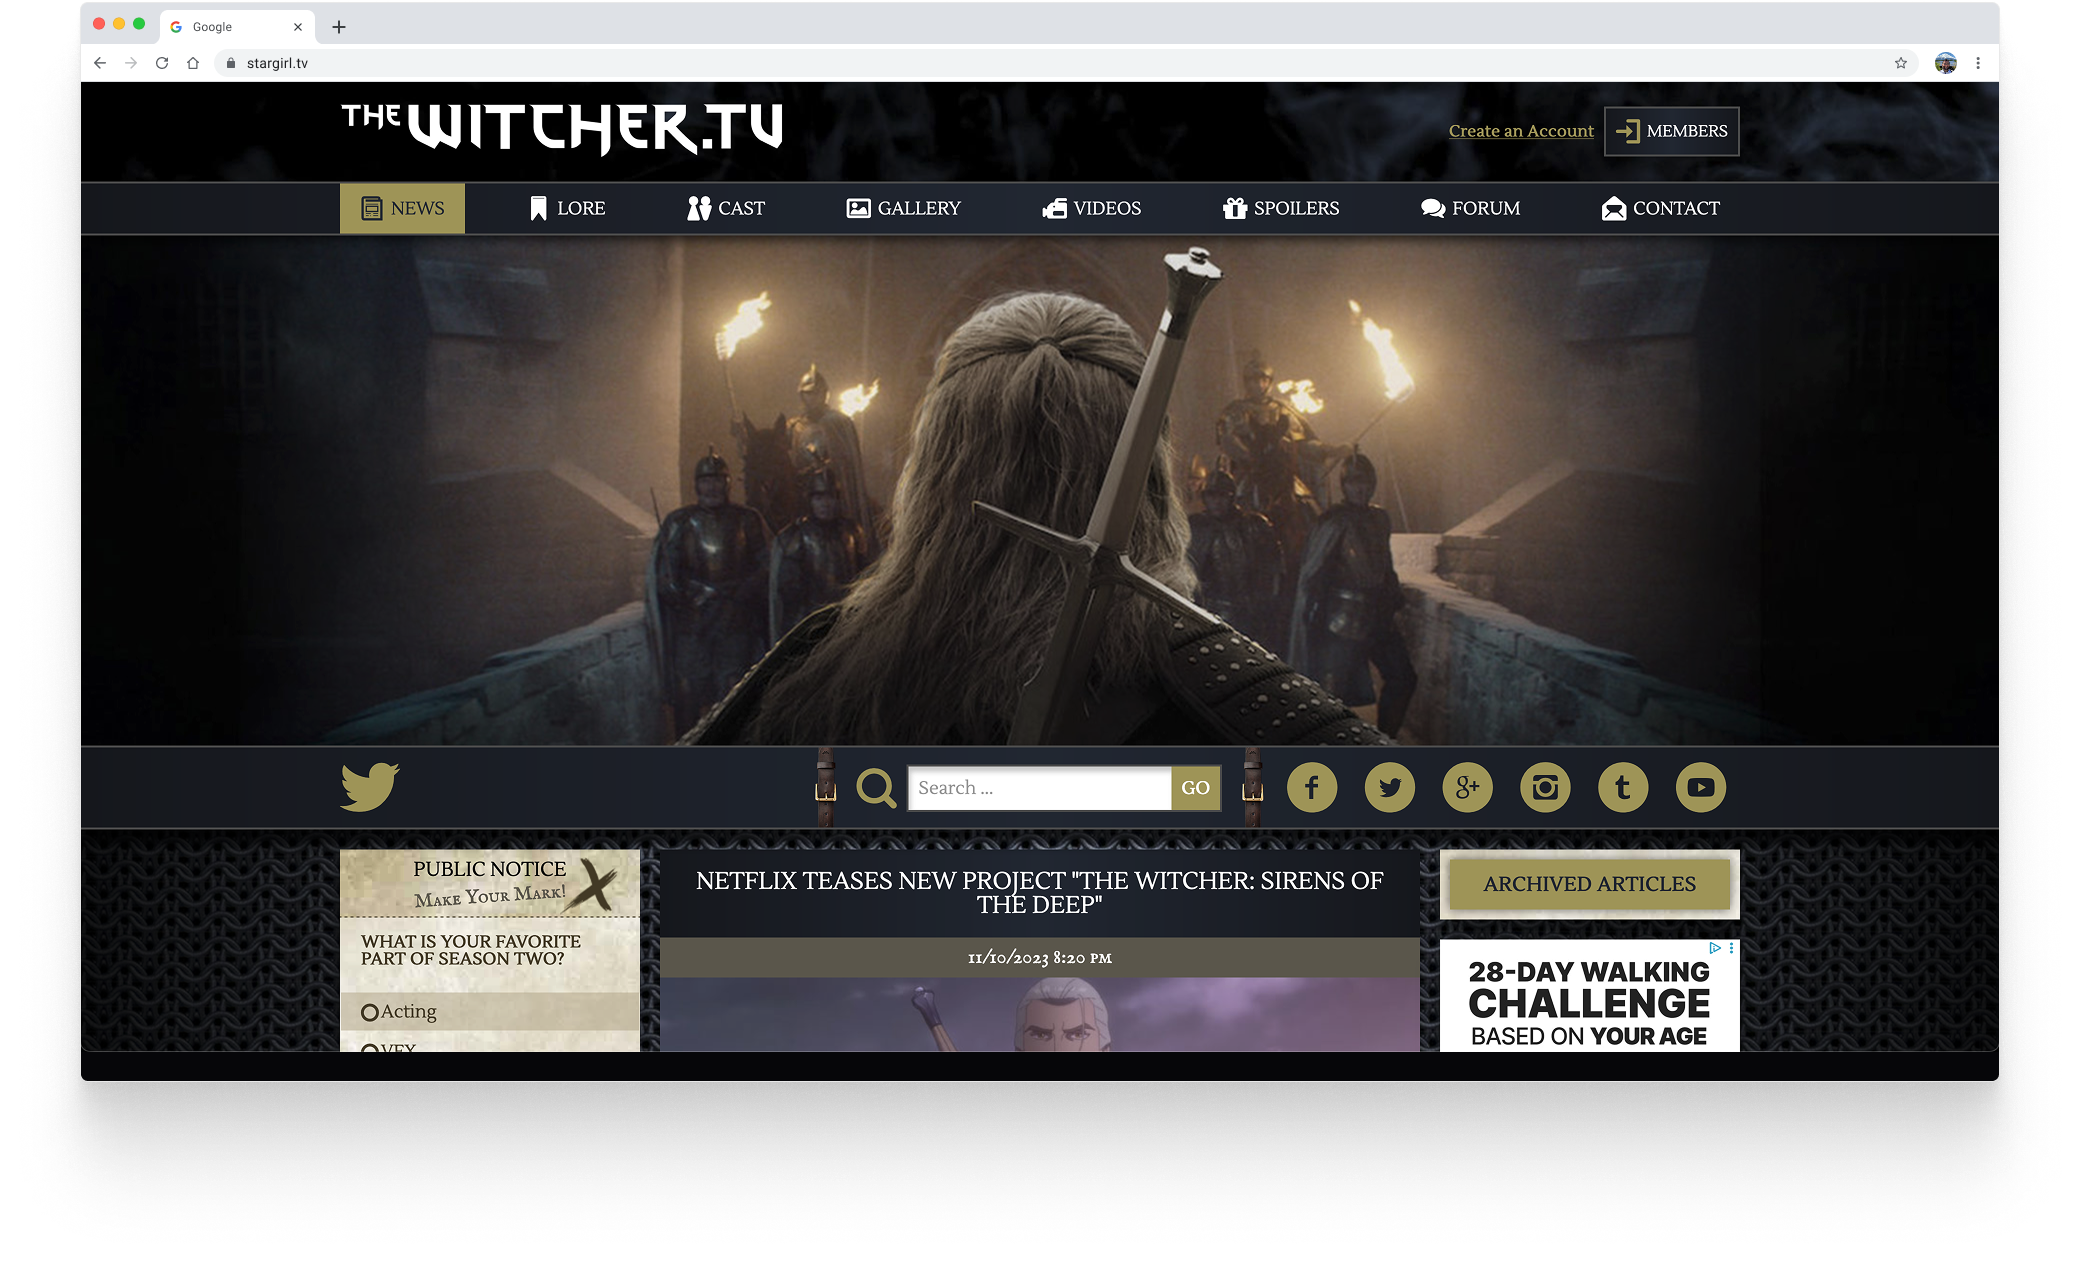The image size is (2080, 1262).
Task: Click the Create an Account link
Action: coord(1520,131)
